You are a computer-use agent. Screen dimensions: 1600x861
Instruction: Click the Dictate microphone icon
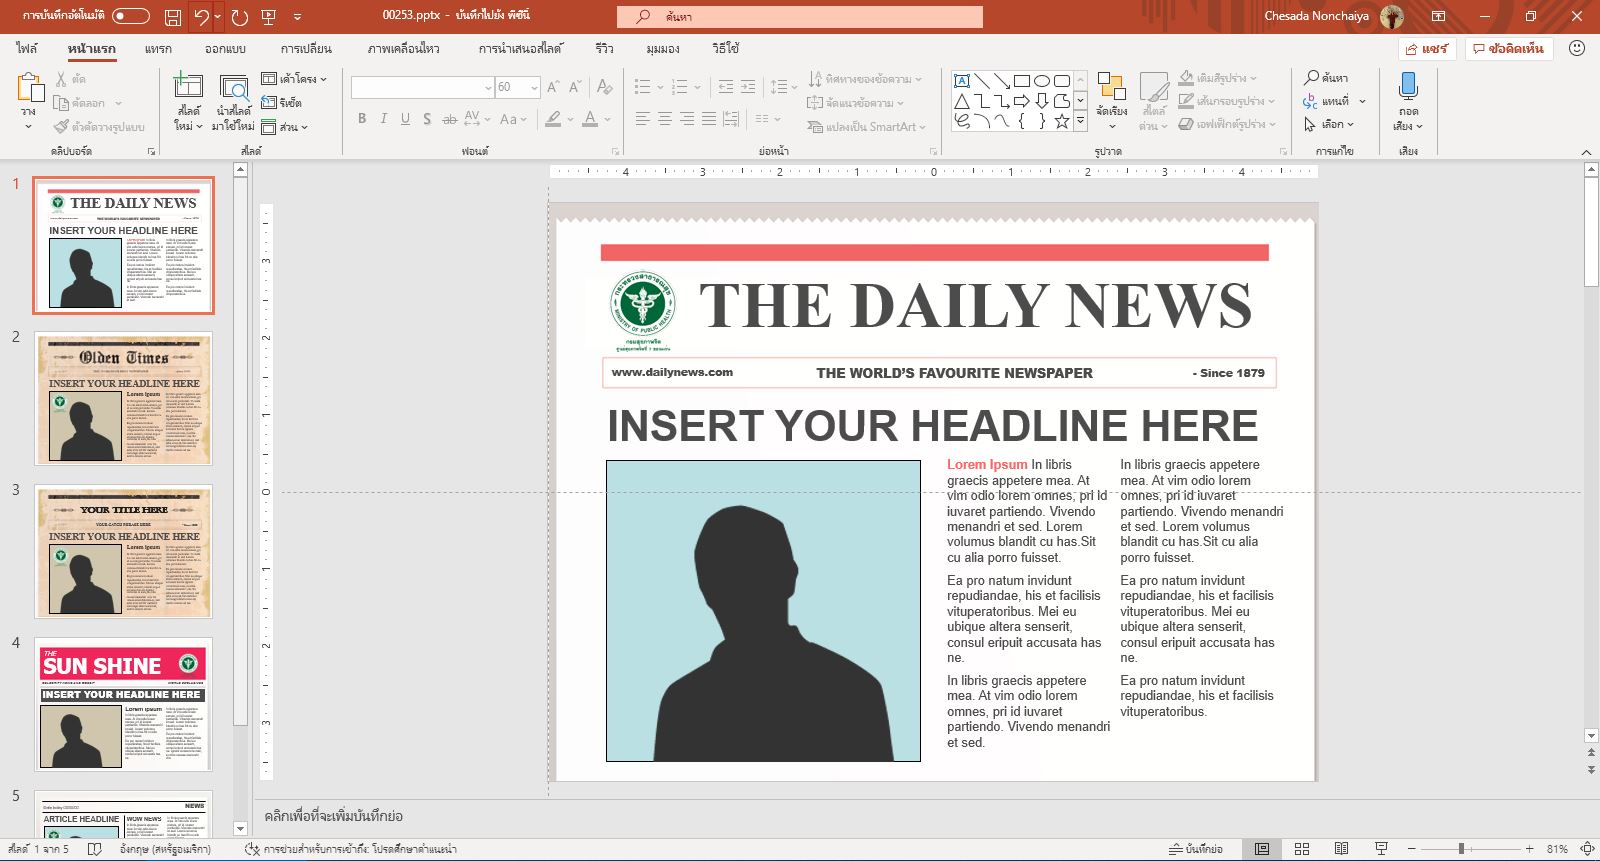point(1408,86)
